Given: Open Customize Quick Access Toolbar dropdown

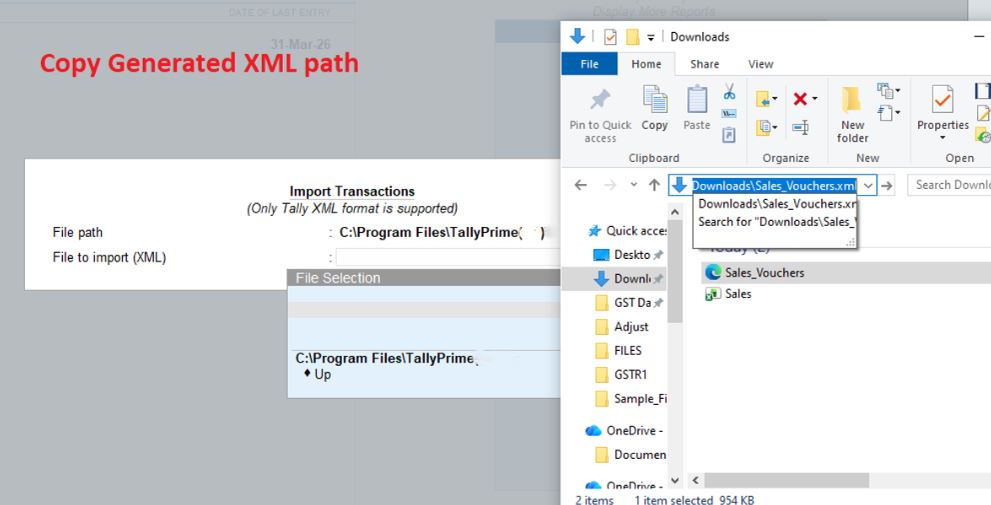Looking at the screenshot, I should (650, 38).
